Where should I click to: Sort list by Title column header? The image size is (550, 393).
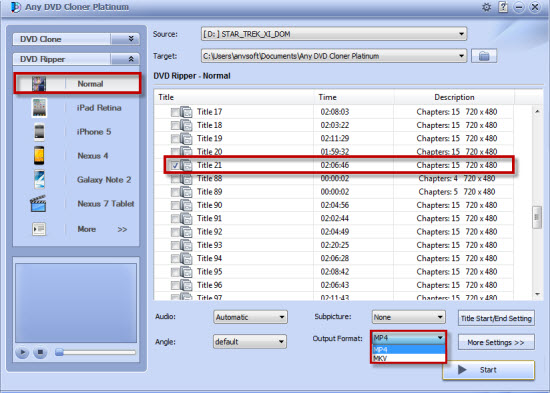(234, 97)
